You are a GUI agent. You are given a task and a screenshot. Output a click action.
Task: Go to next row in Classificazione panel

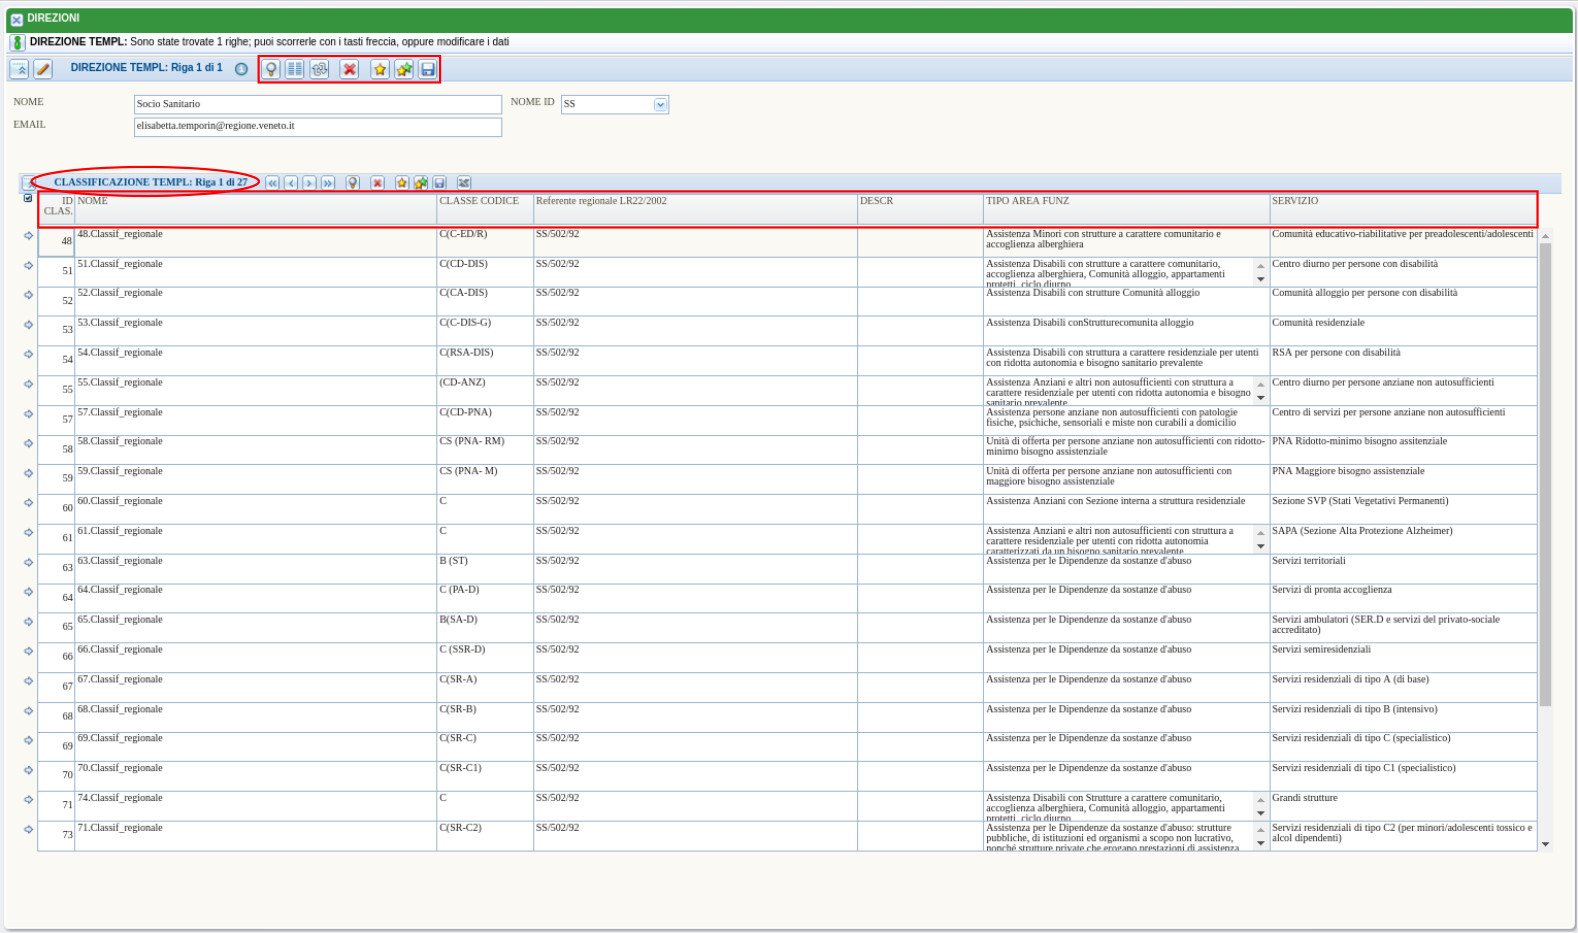tap(309, 183)
